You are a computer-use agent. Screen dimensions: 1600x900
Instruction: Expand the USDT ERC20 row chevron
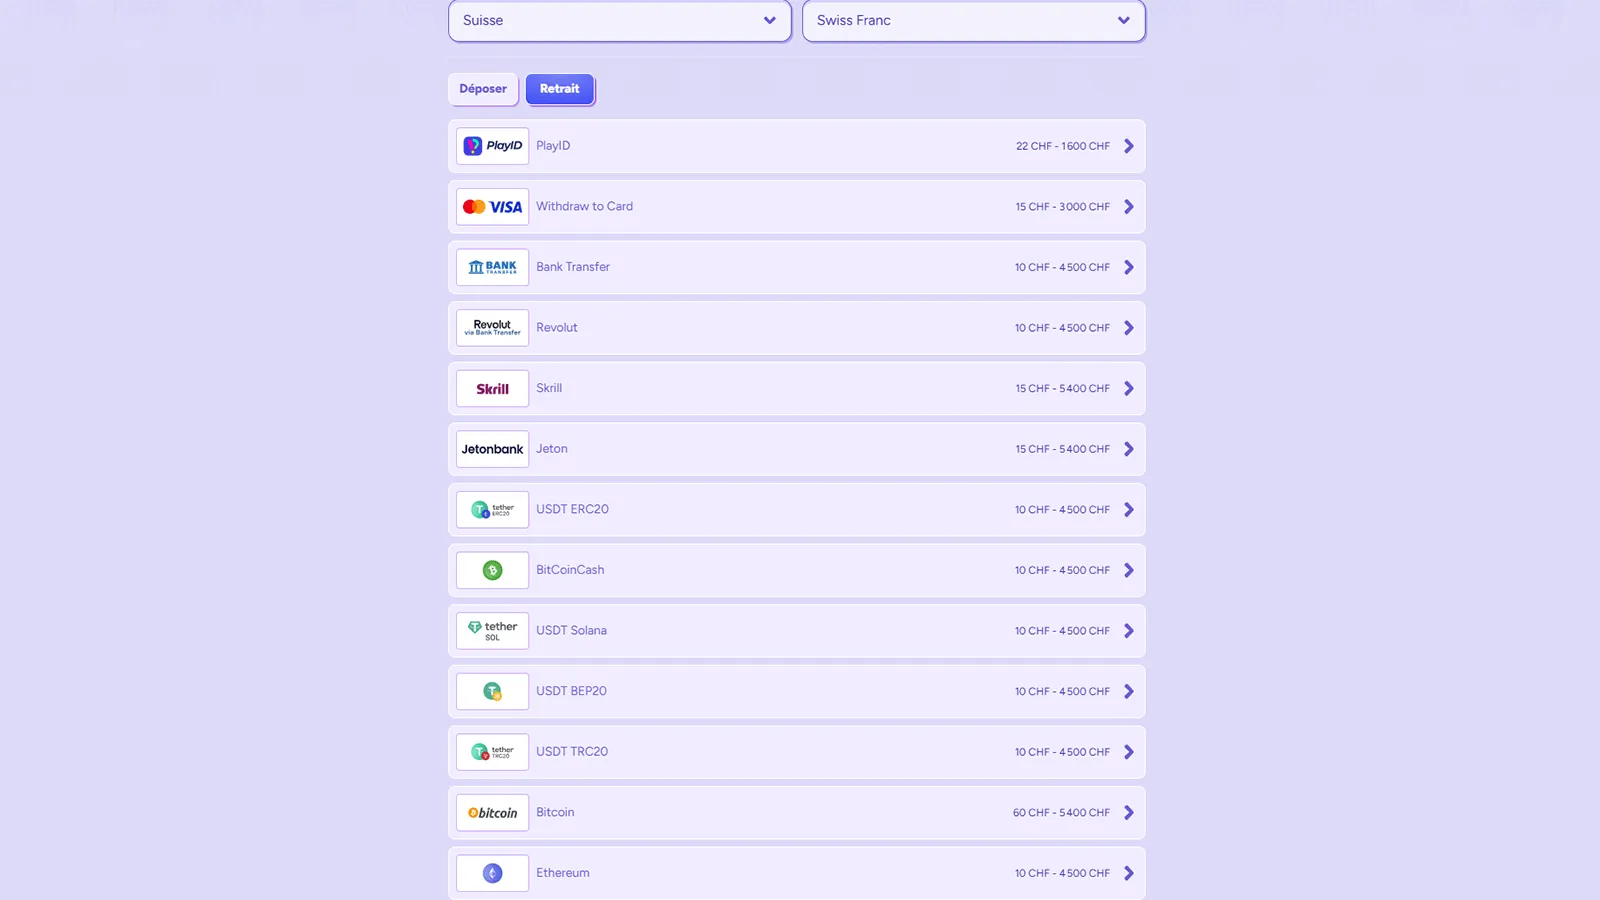[x=1129, y=510]
